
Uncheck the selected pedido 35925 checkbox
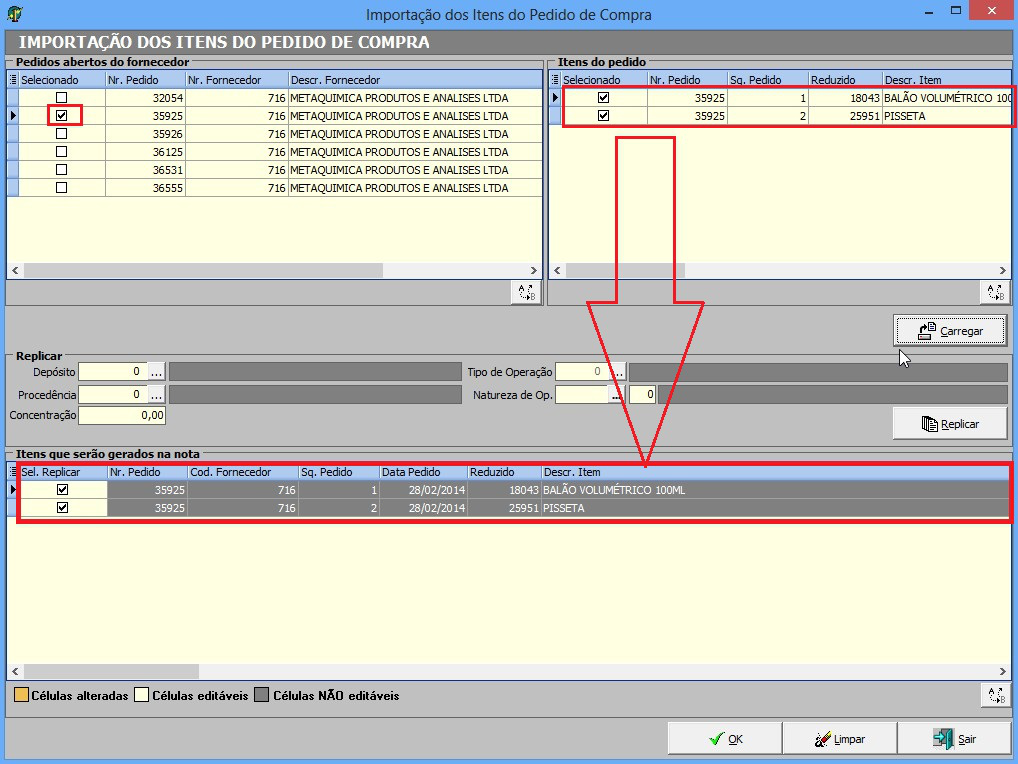[x=62, y=116]
